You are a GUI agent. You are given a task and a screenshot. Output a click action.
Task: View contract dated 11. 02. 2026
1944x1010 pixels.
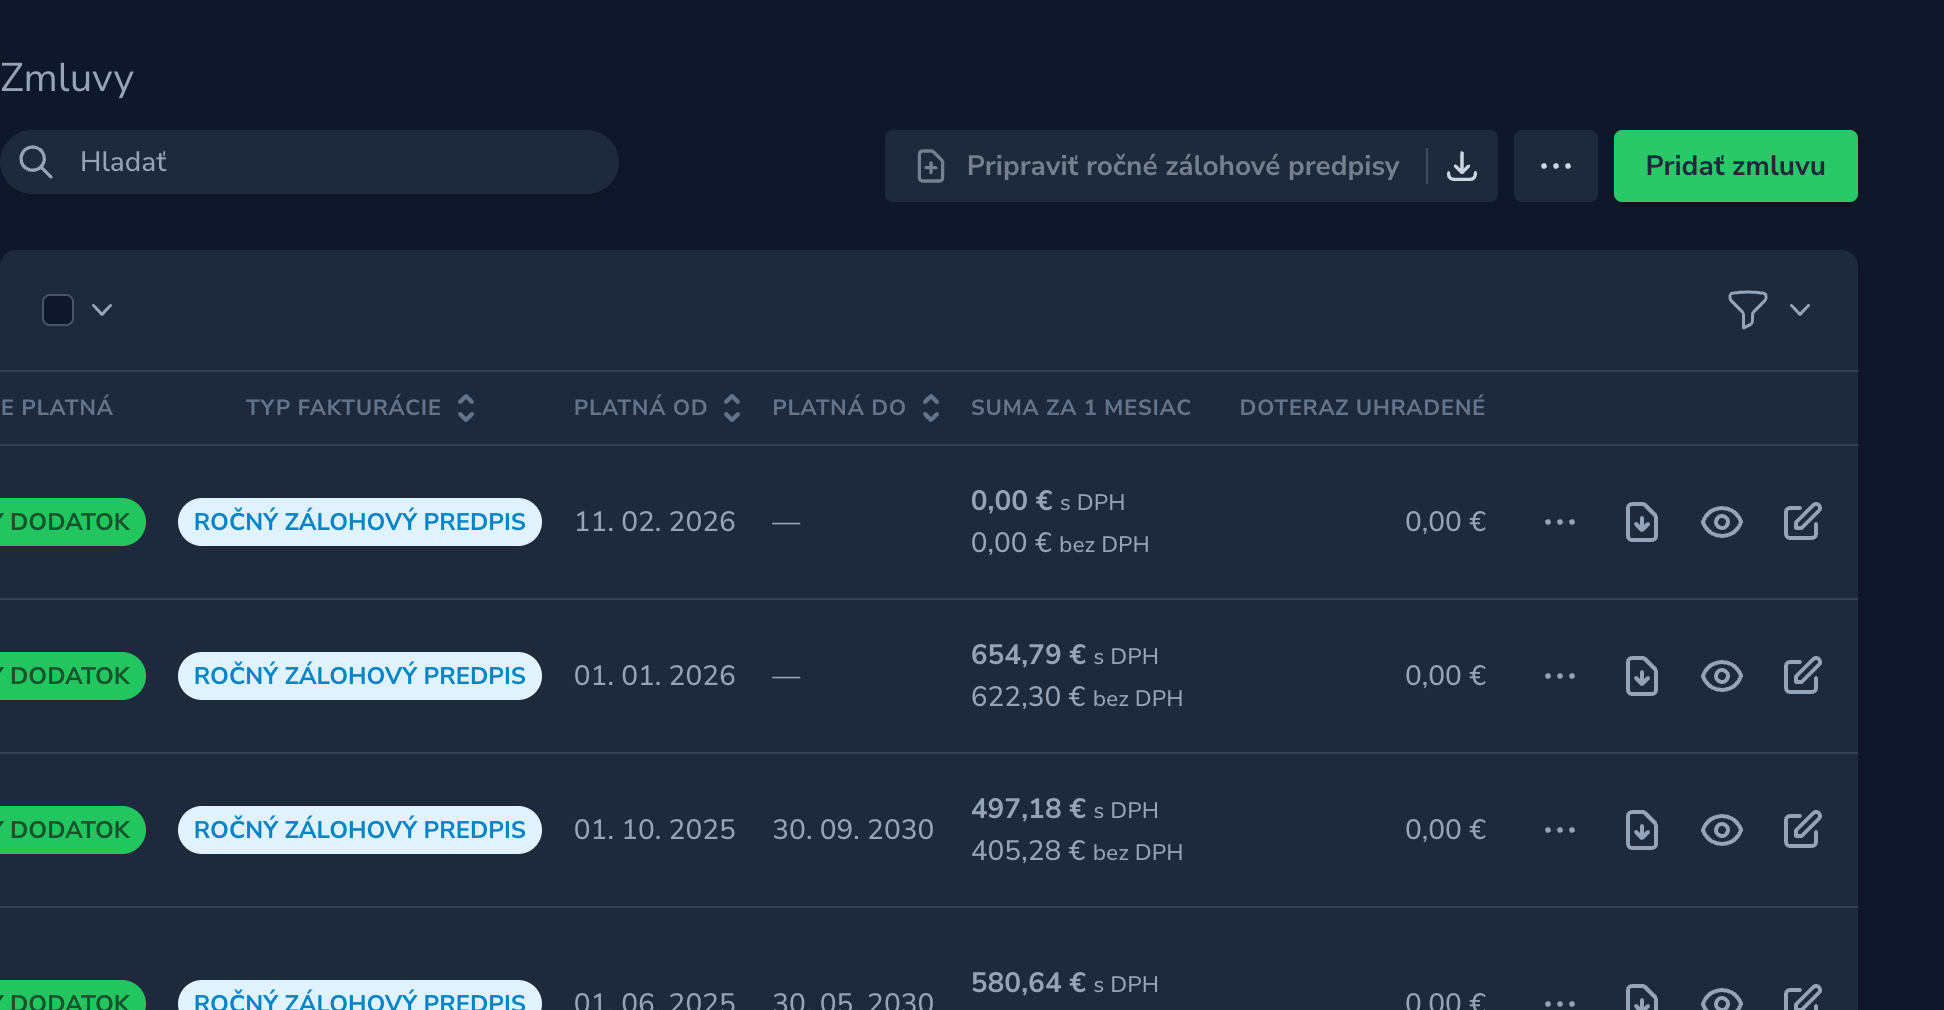(1721, 522)
